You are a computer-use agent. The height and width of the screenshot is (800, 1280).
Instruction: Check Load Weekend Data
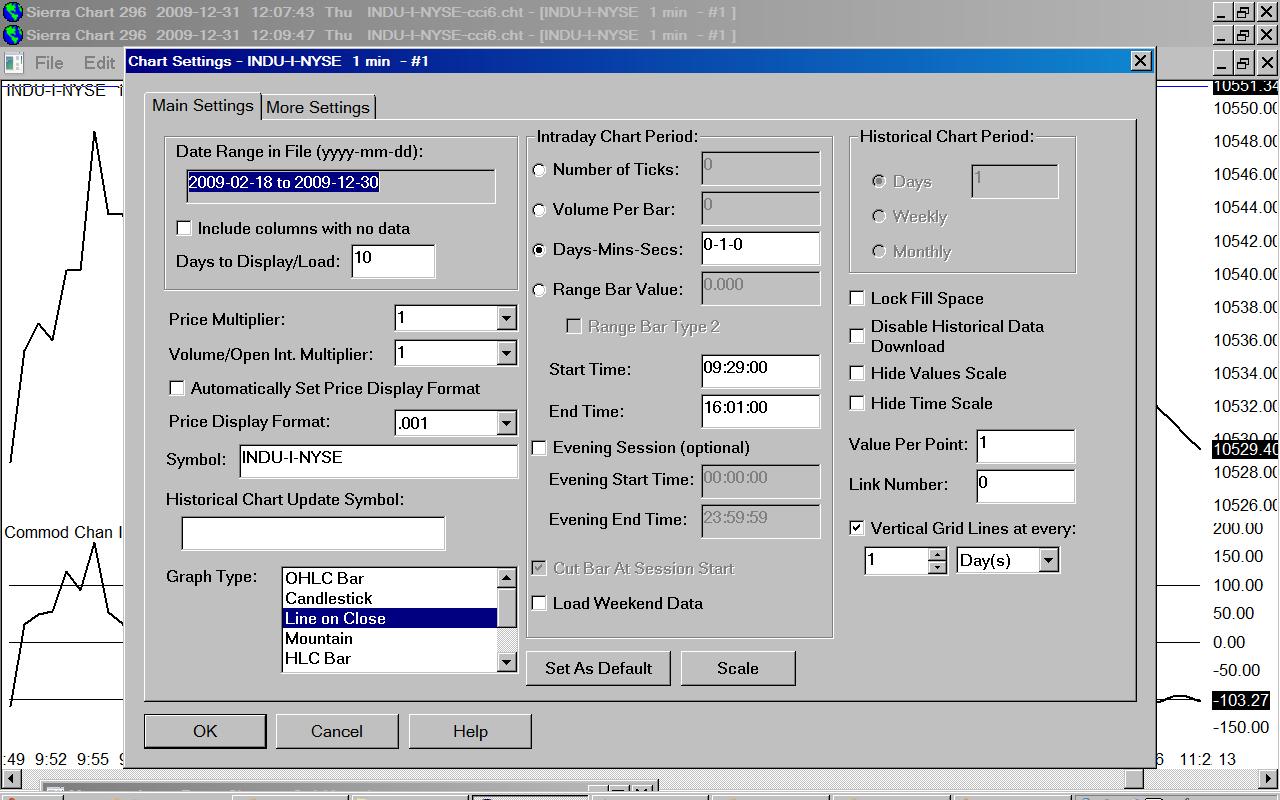pos(539,603)
